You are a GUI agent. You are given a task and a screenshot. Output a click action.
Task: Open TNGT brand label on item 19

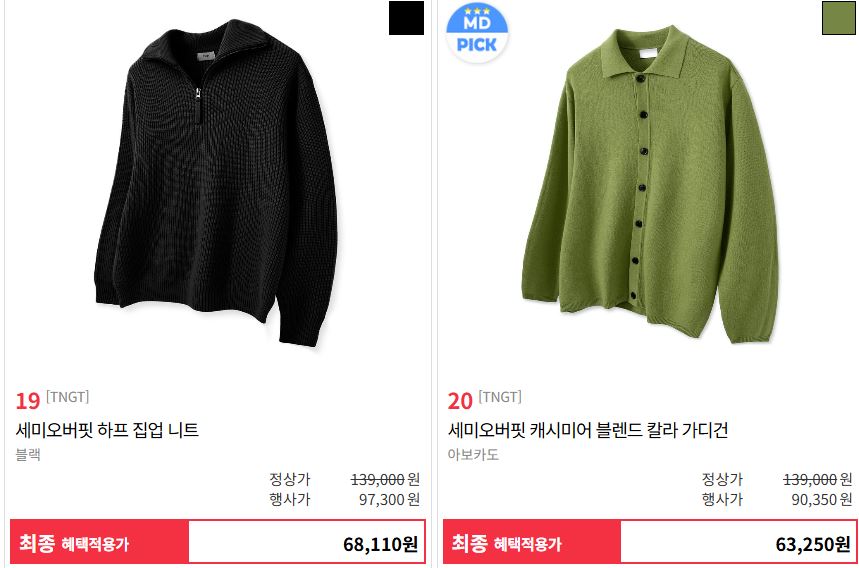pos(67,397)
